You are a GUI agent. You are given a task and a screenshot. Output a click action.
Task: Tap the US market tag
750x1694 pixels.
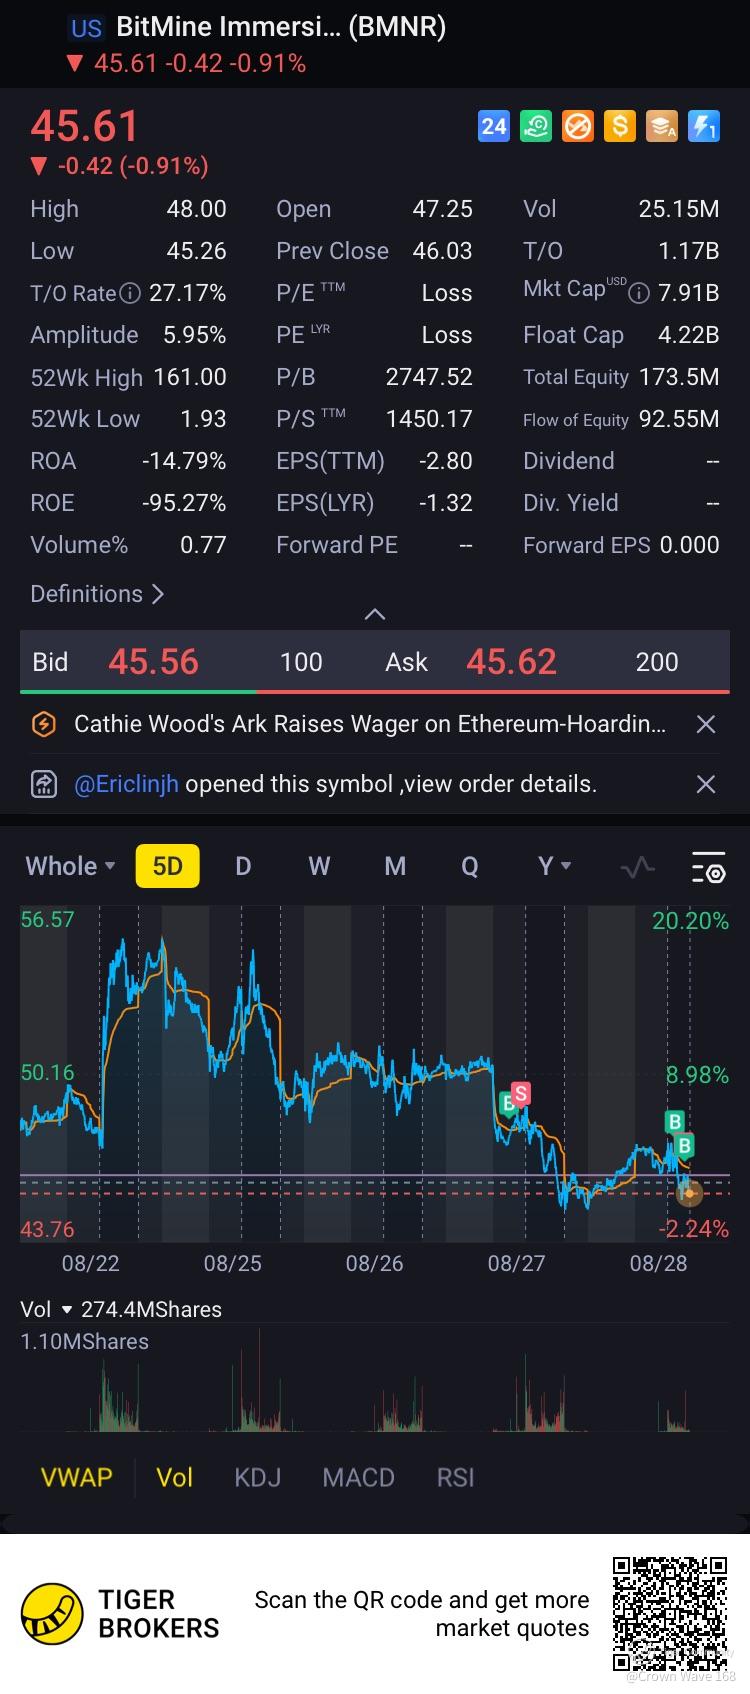(86, 28)
